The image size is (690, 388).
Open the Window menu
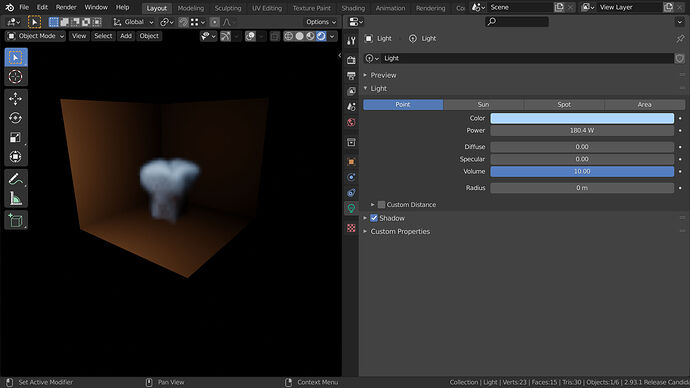pos(96,7)
